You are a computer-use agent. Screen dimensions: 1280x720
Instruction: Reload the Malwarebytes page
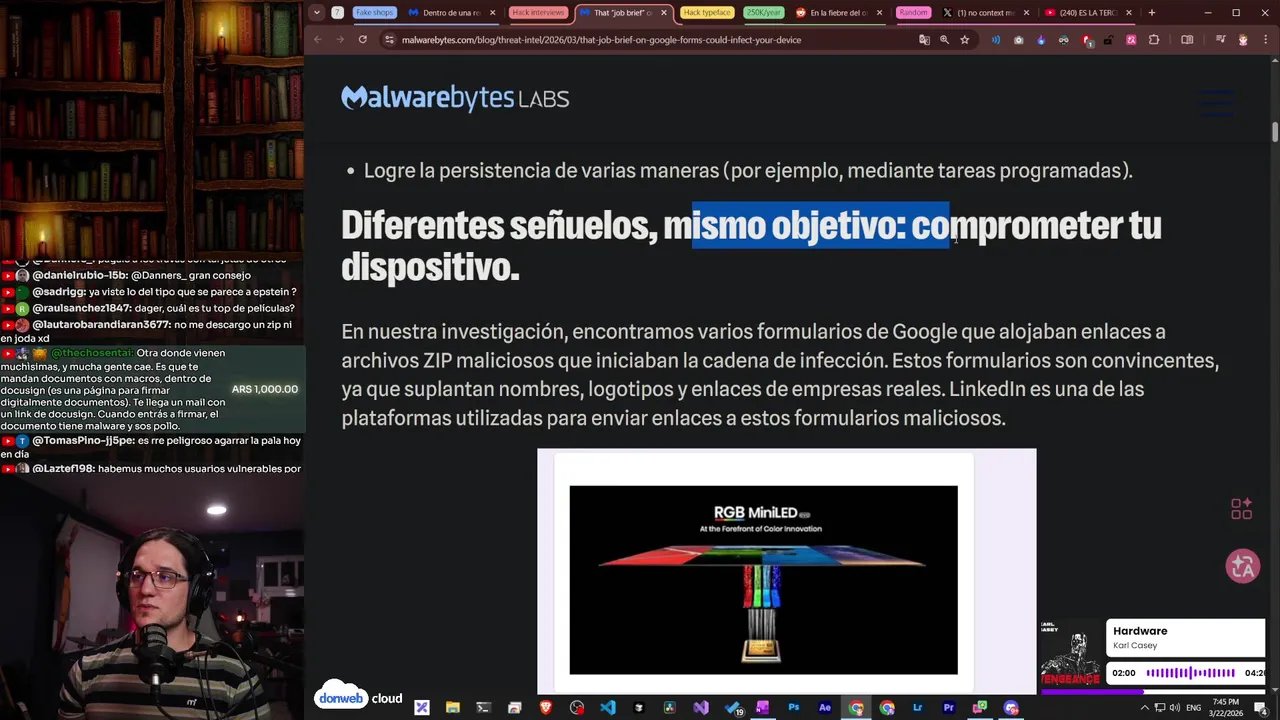coord(362,40)
